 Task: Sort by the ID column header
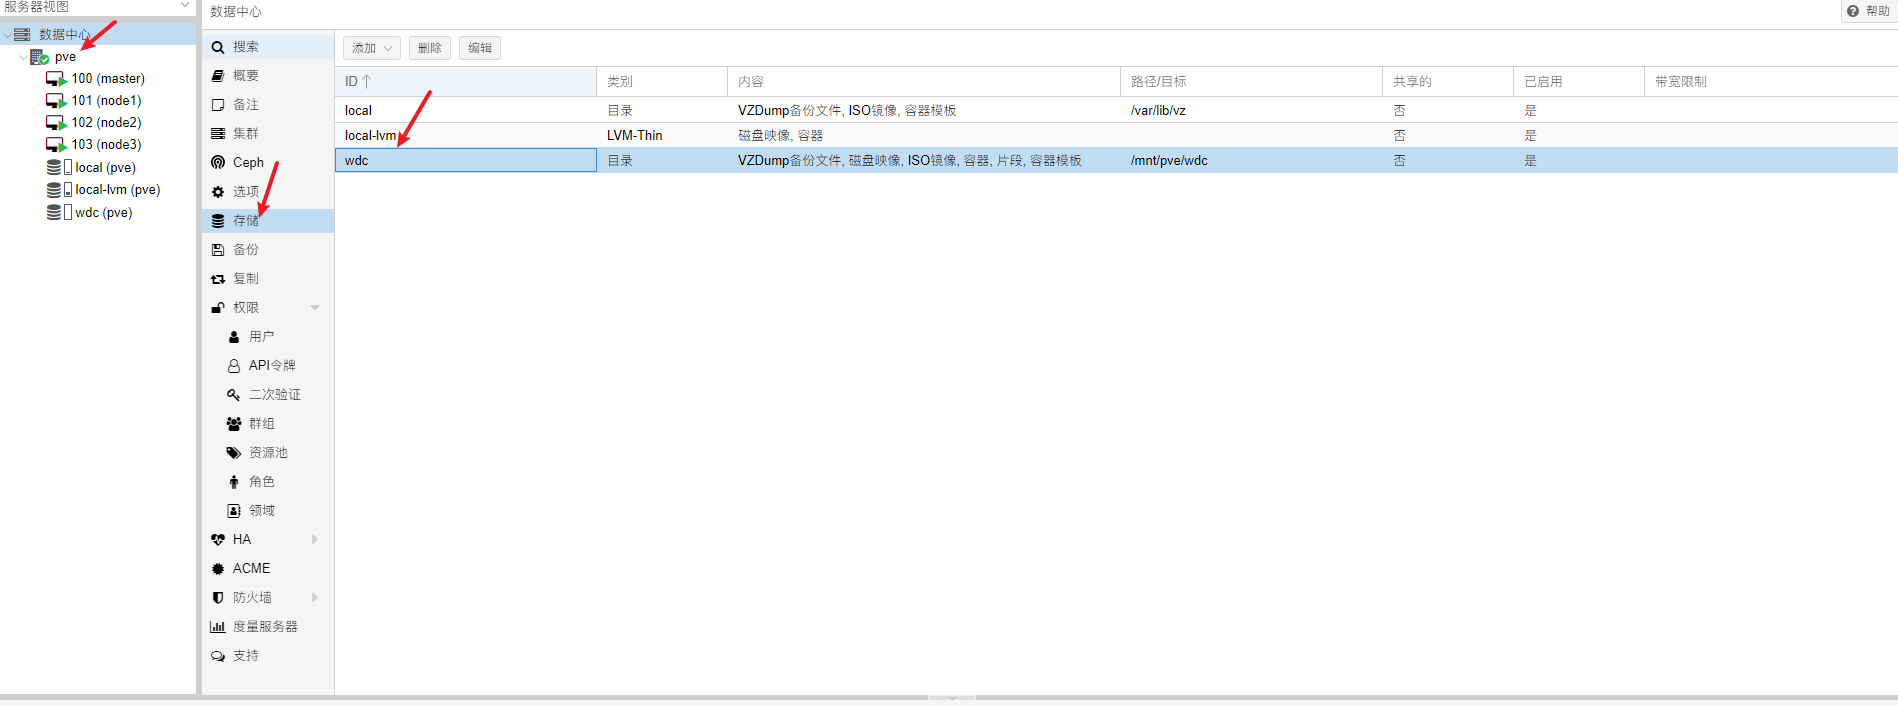click(x=465, y=82)
